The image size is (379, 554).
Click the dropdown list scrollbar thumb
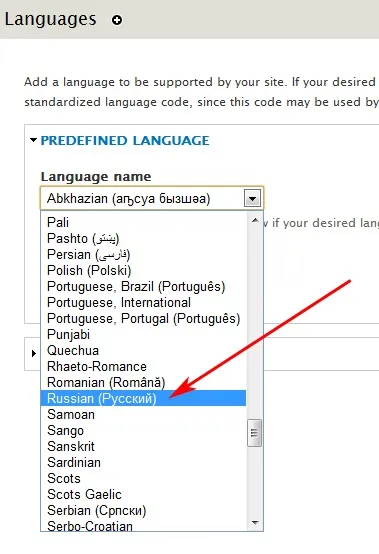pos(255,433)
